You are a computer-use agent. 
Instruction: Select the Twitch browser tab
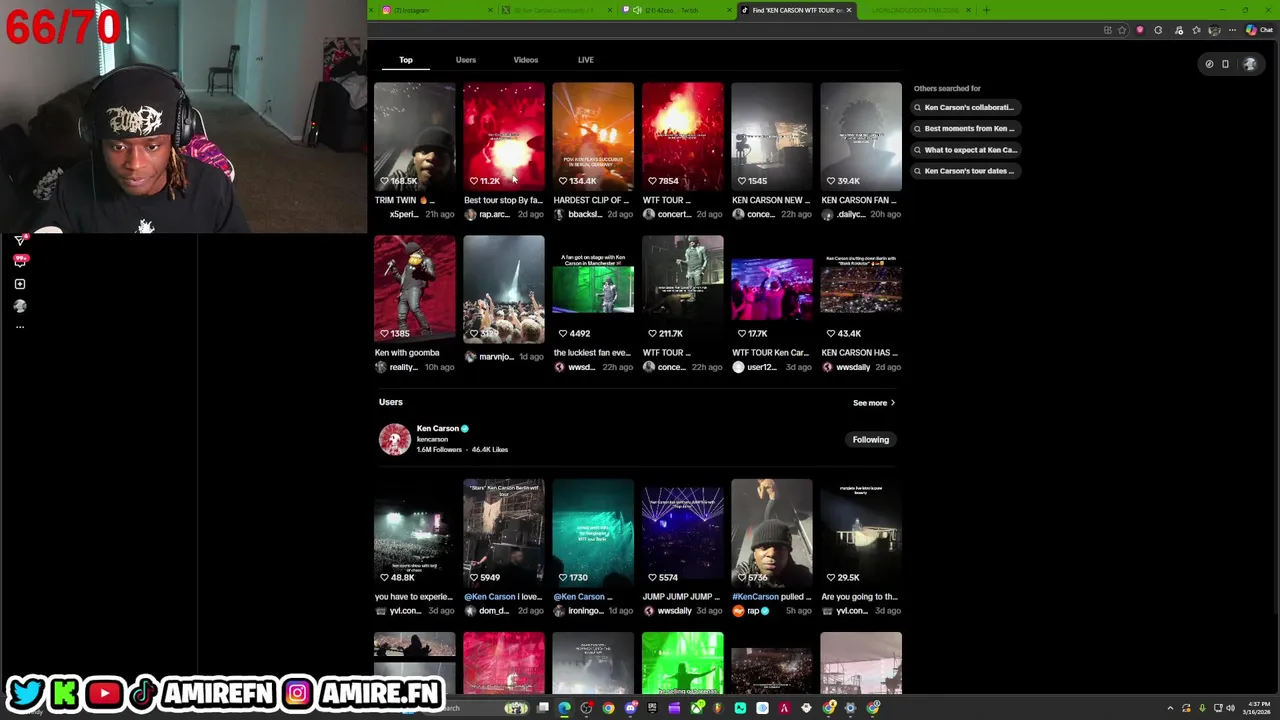pos(675,10)
